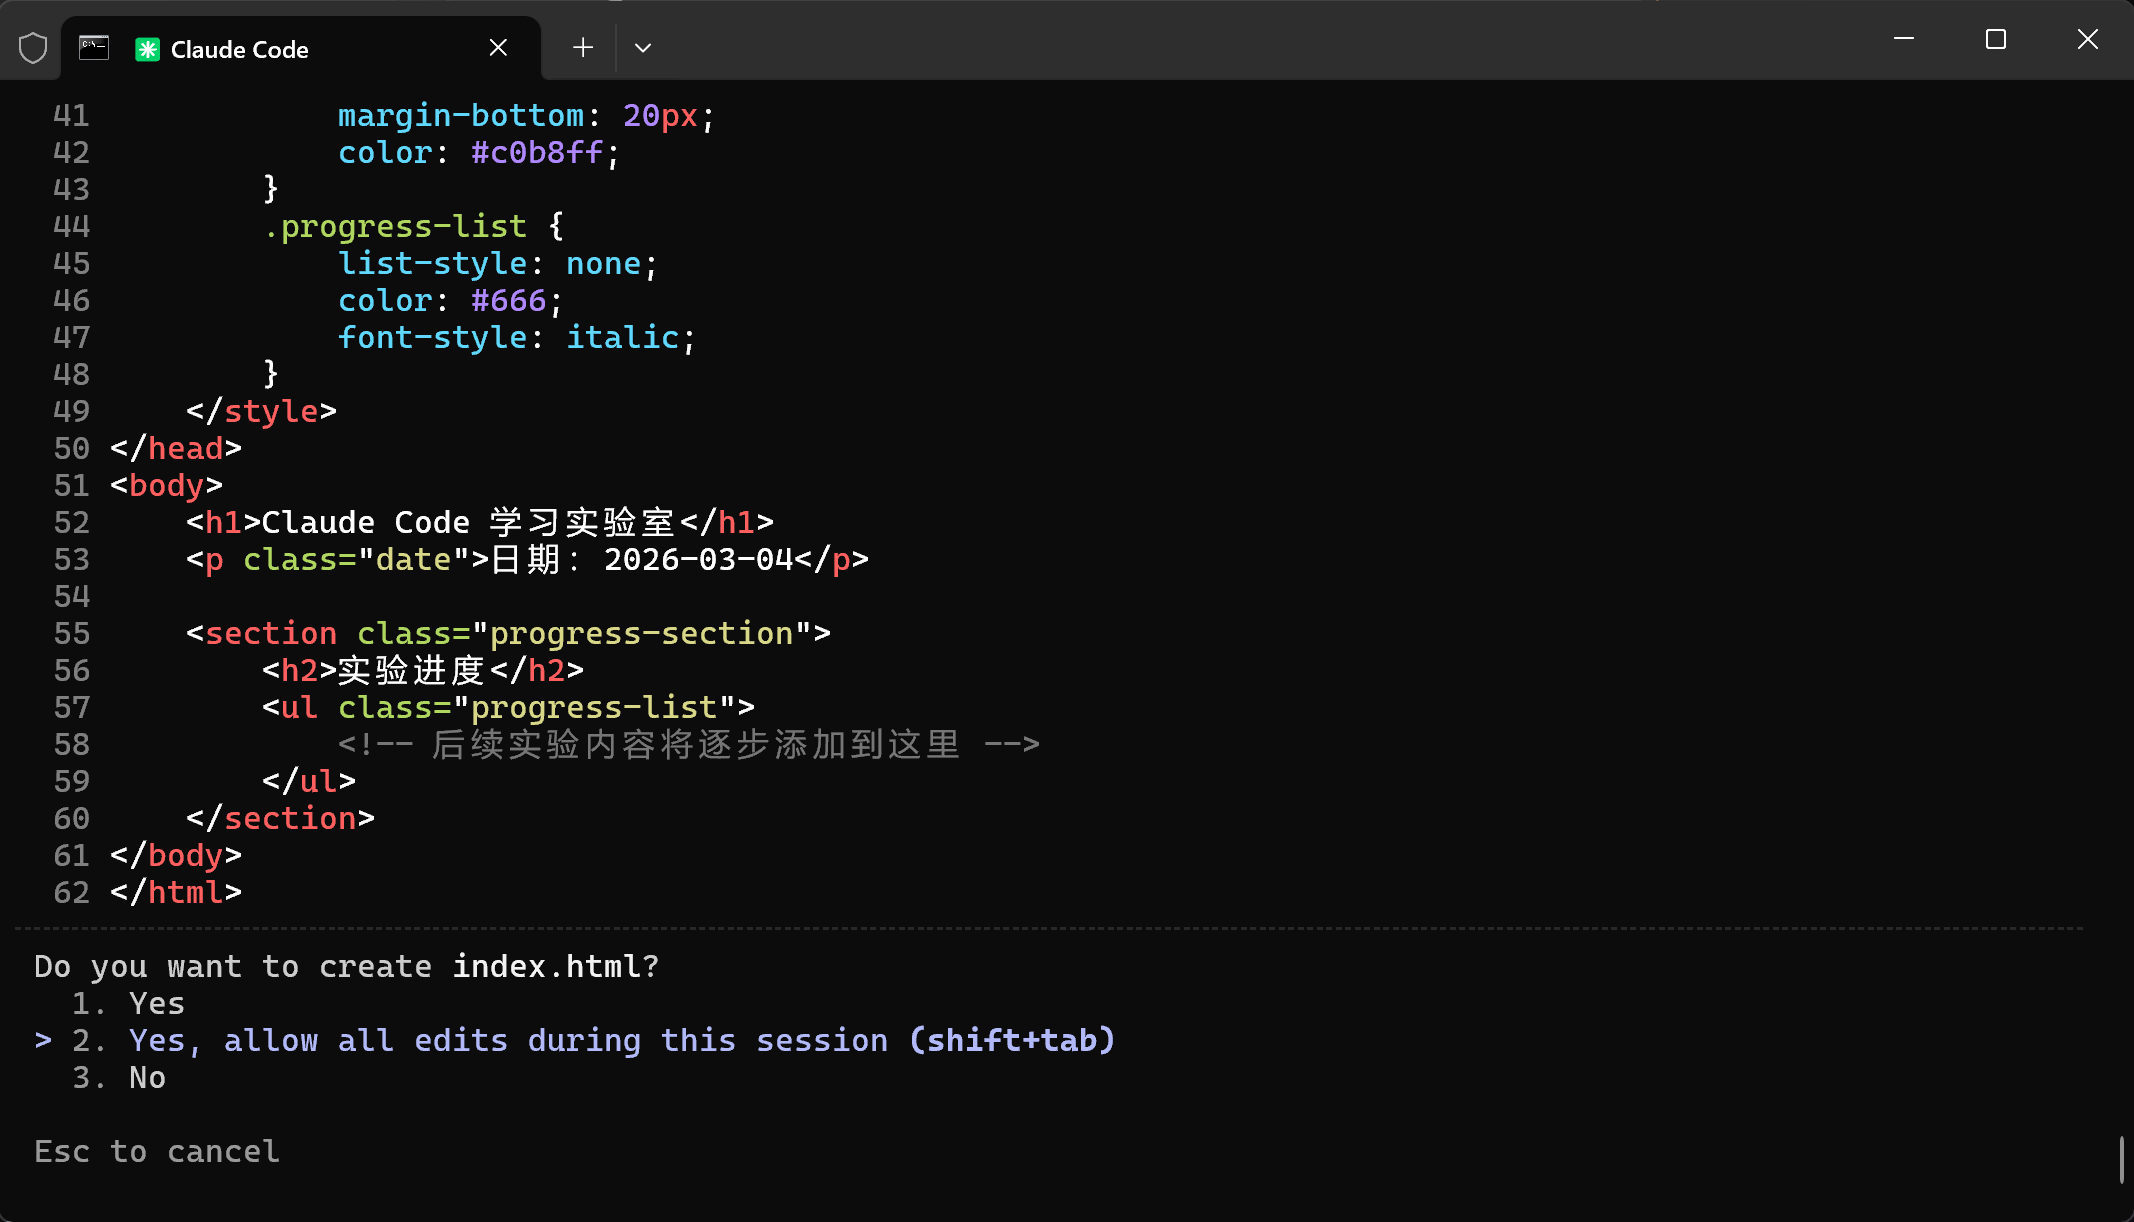The height and width of the screenshot is (1222, 2134).
Task: Select the Claude Code tab
Action: point(300,48)
